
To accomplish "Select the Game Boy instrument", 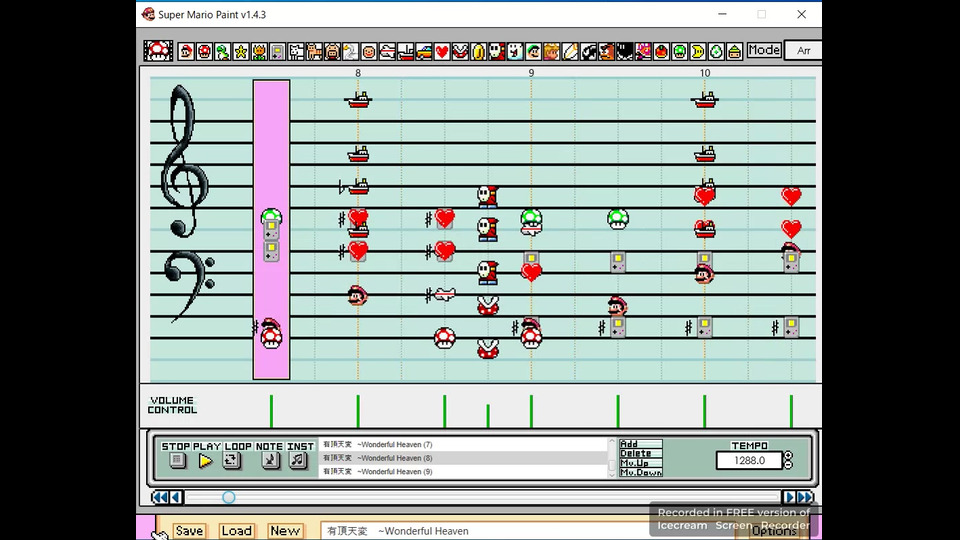I will [x=277, y=51].
